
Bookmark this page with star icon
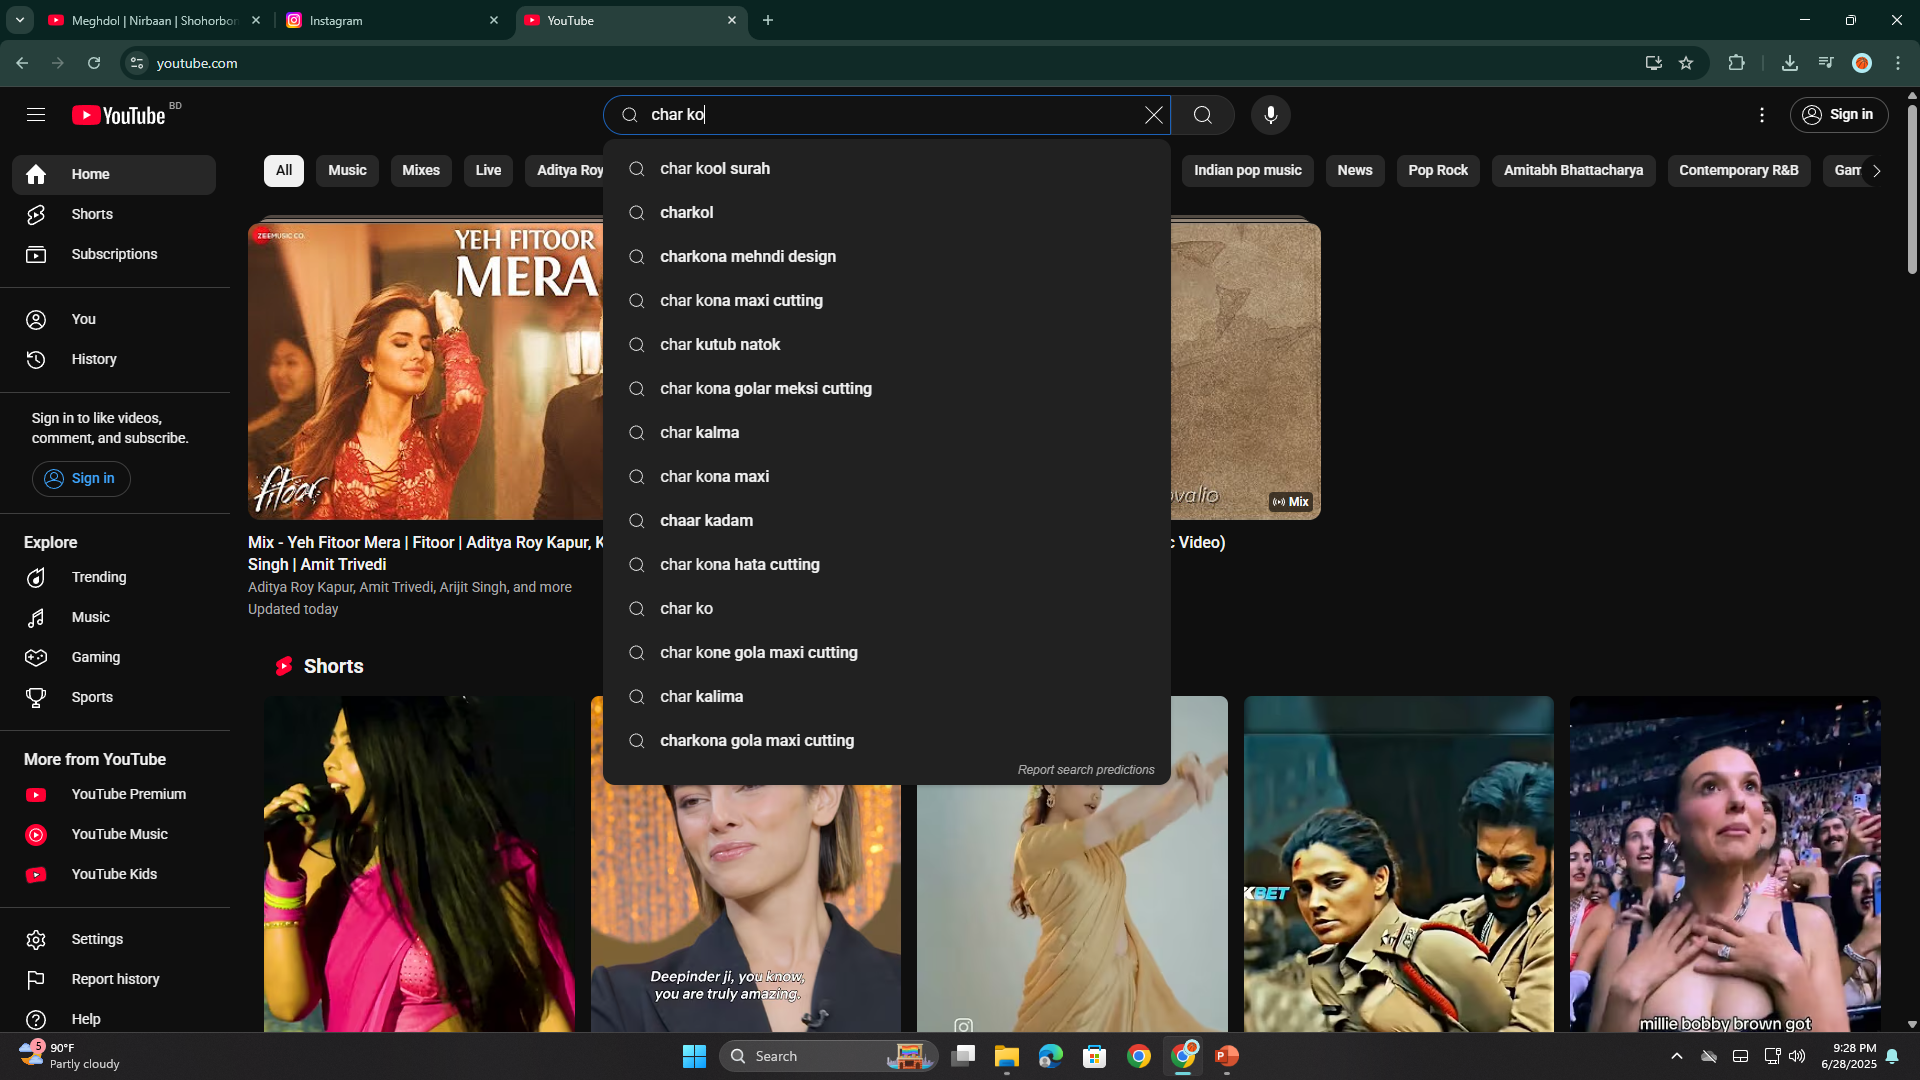click(1686, 63)
